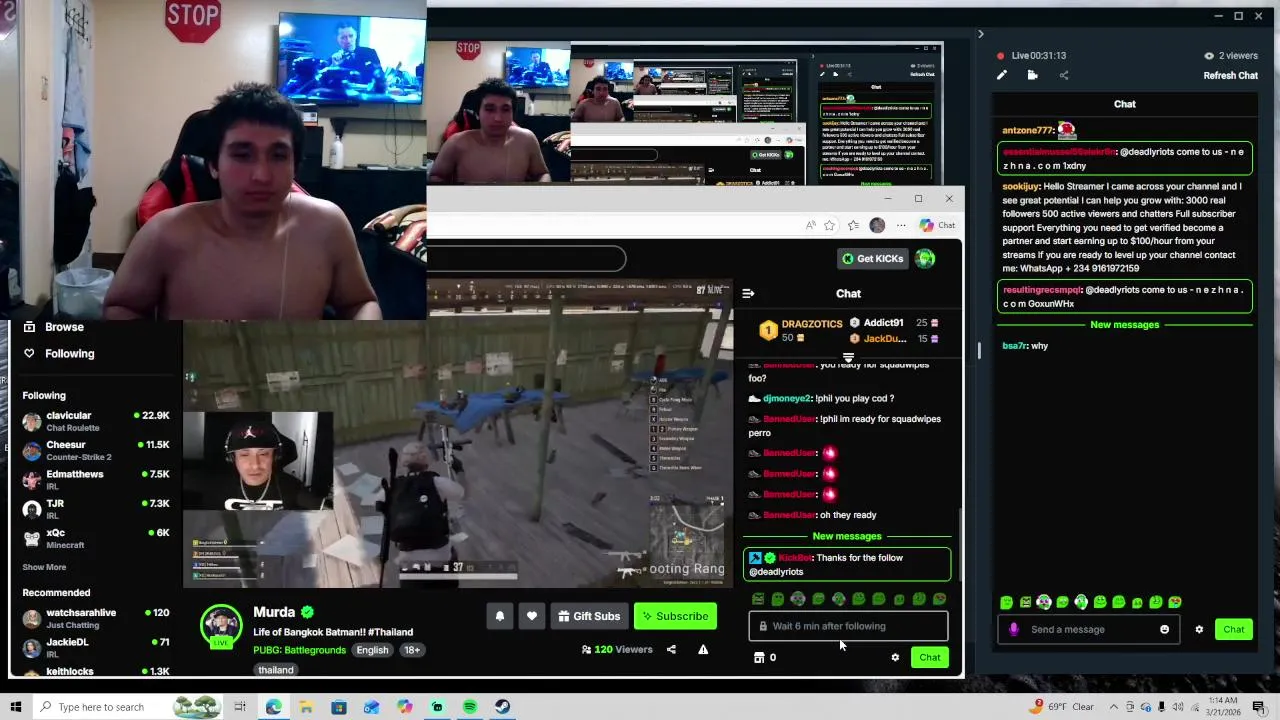Open Murda's channel avatar
Viewport: 1280px width, 720px height.
click(221, 627)
